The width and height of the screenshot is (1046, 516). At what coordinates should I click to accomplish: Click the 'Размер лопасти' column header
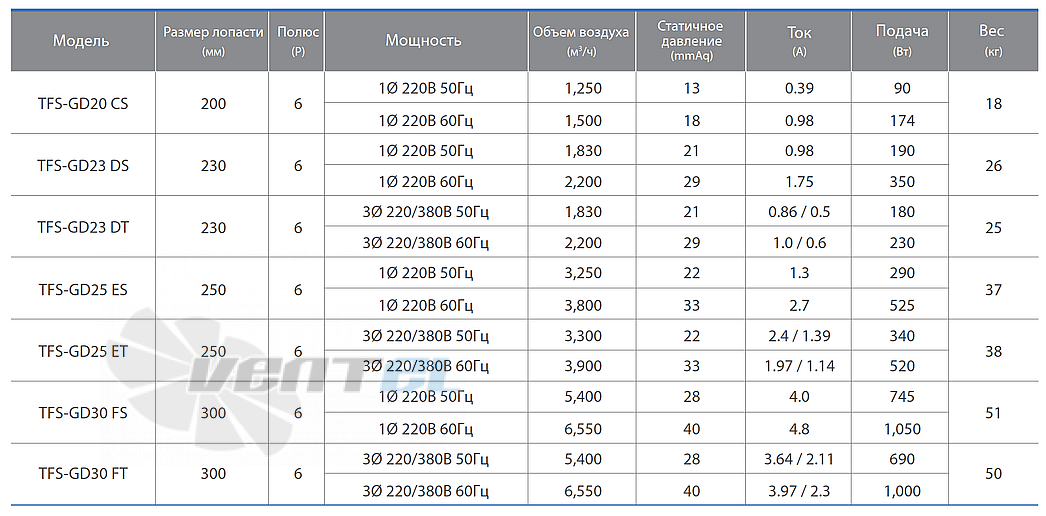(x=212, y=40)
